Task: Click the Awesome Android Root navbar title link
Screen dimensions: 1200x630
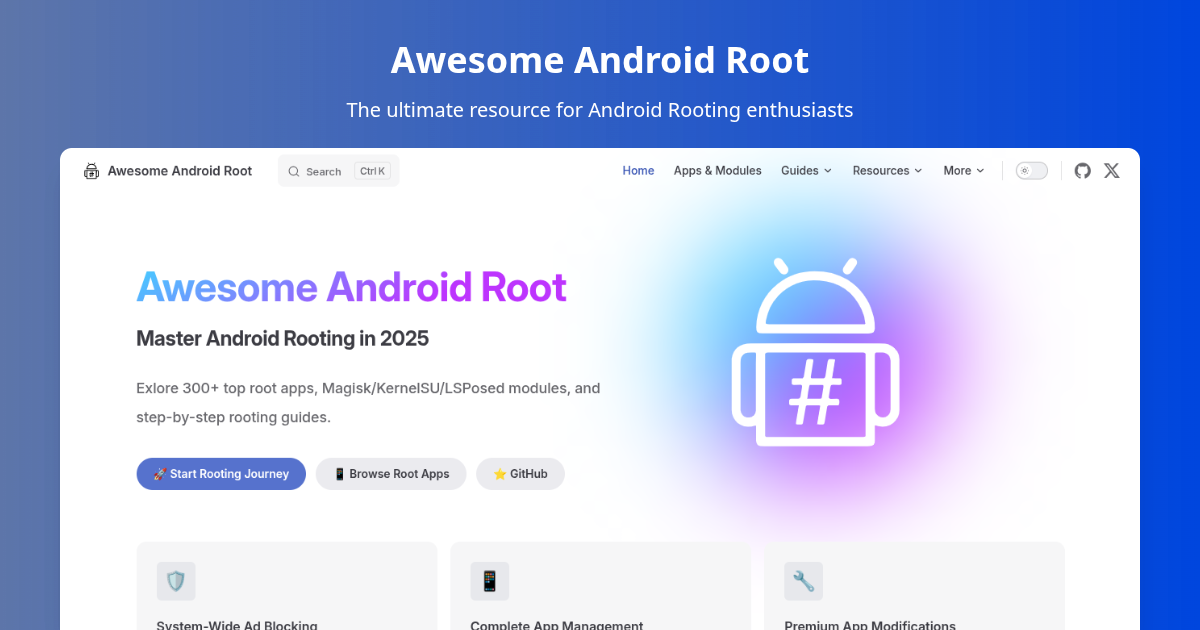Action: 180,171
